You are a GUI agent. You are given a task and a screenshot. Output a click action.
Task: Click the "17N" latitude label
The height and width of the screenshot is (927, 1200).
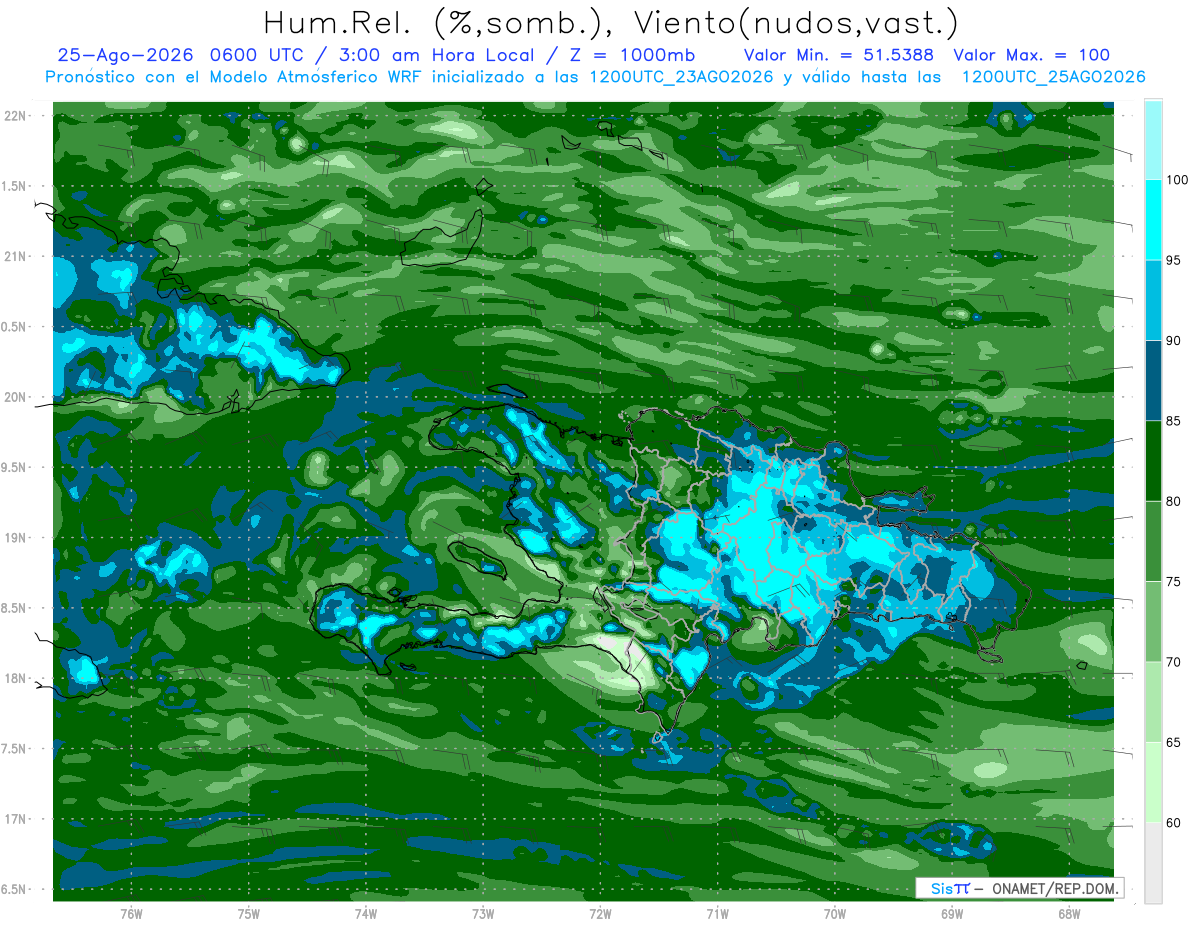(15, 819)
